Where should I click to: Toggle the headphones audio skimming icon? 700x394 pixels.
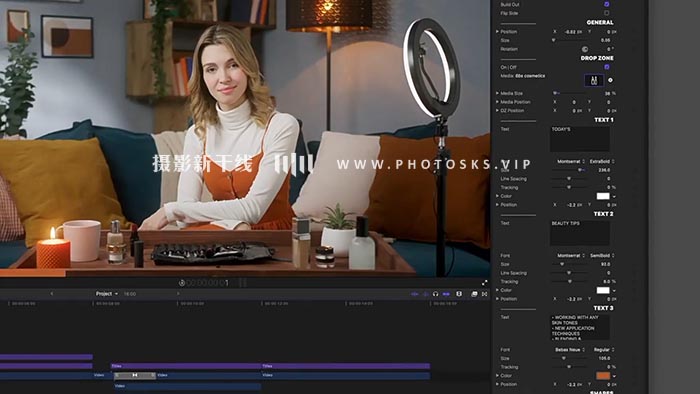tap(435, 294)
